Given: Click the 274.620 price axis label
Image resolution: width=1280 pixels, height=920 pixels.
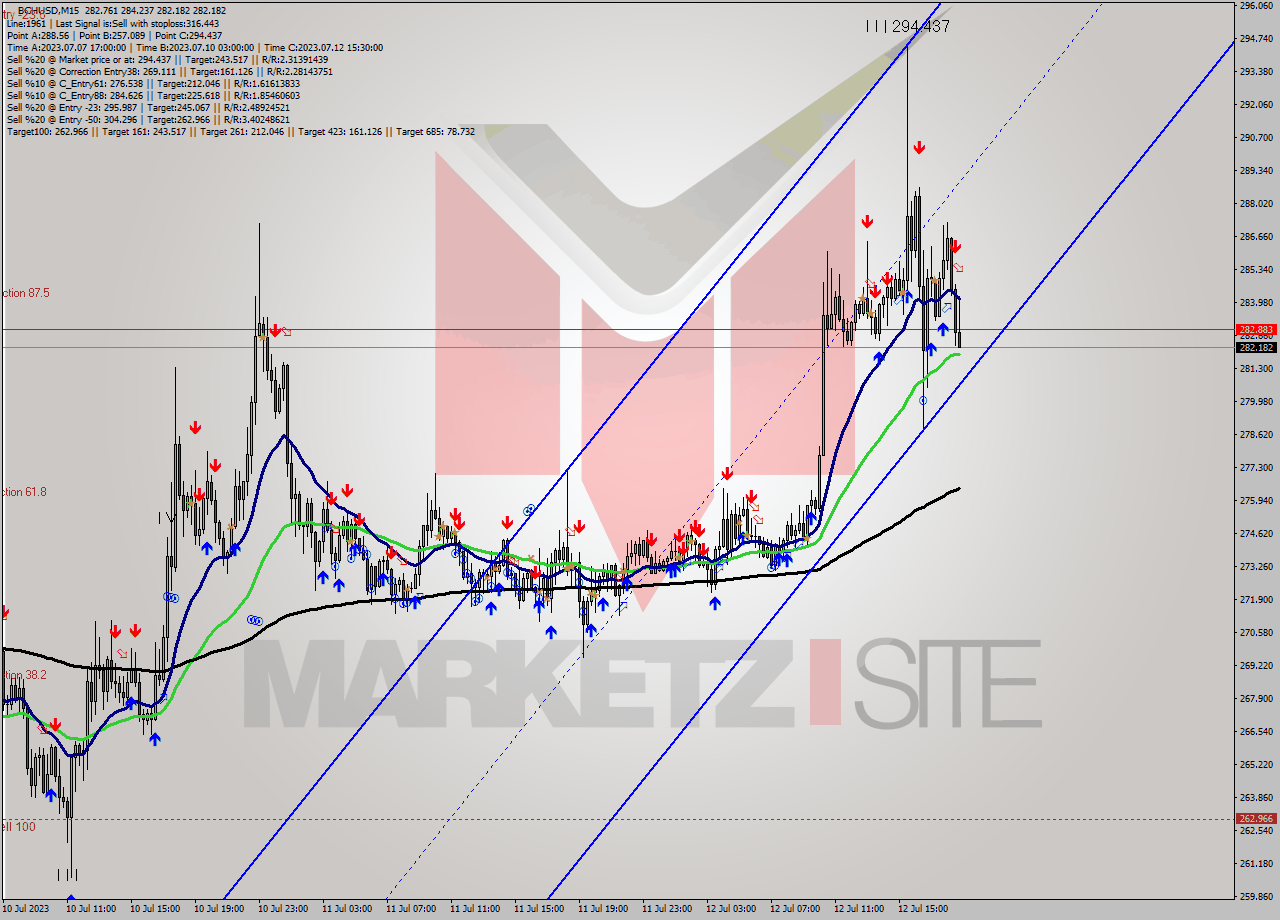Looking at the screenshot, I should 1255,533.
